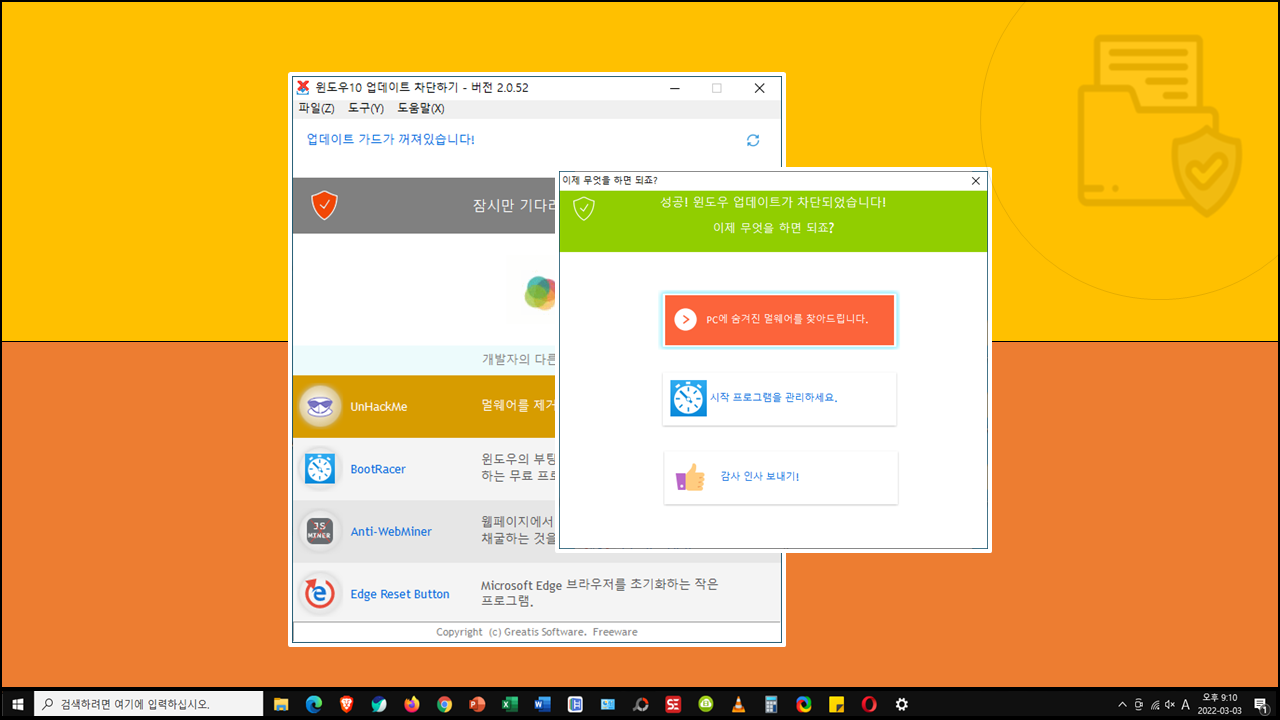Click the Copyright Greatis Software footer text

537,632
